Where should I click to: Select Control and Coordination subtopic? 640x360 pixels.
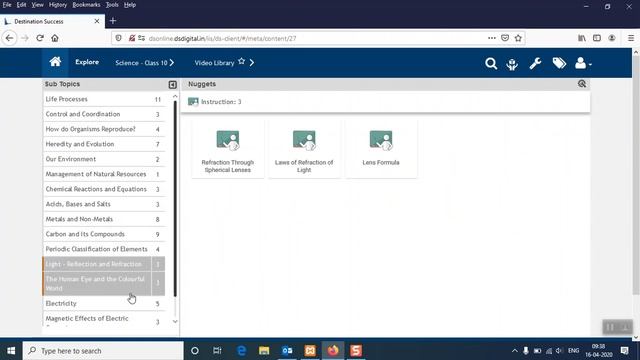click(104, 114)
